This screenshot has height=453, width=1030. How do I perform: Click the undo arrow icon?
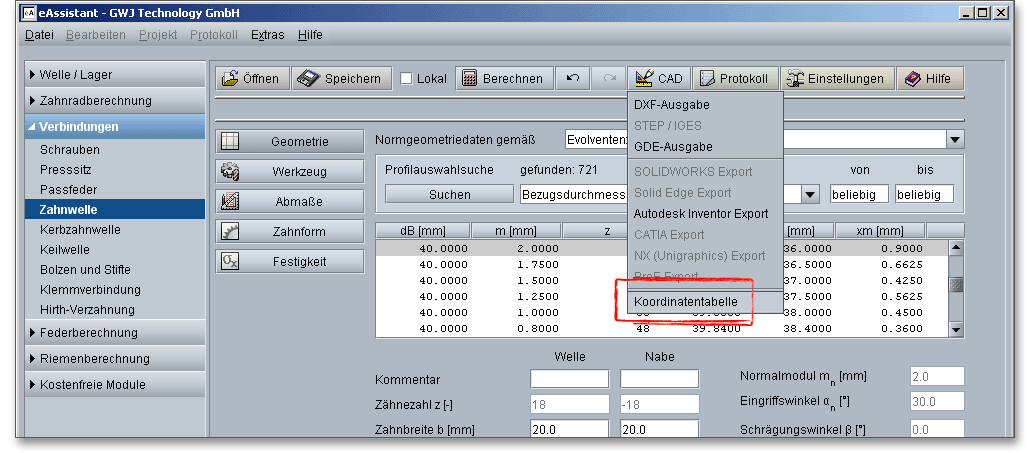572,79
